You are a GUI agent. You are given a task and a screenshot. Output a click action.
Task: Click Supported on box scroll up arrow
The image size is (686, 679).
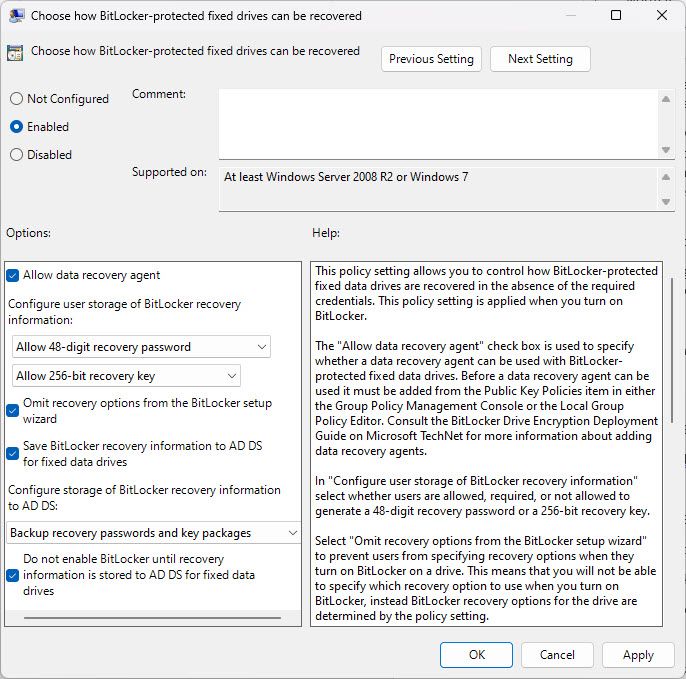[666, 177]
